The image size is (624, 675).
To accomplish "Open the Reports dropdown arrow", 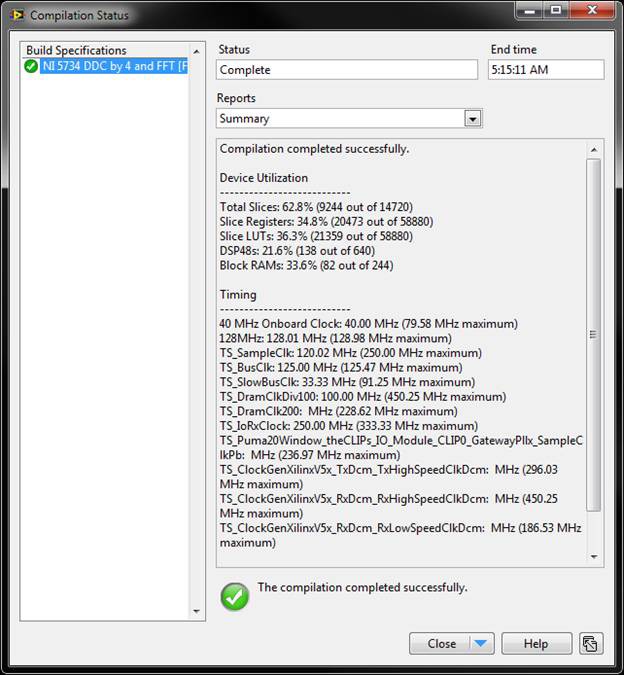I will [473, 119].
